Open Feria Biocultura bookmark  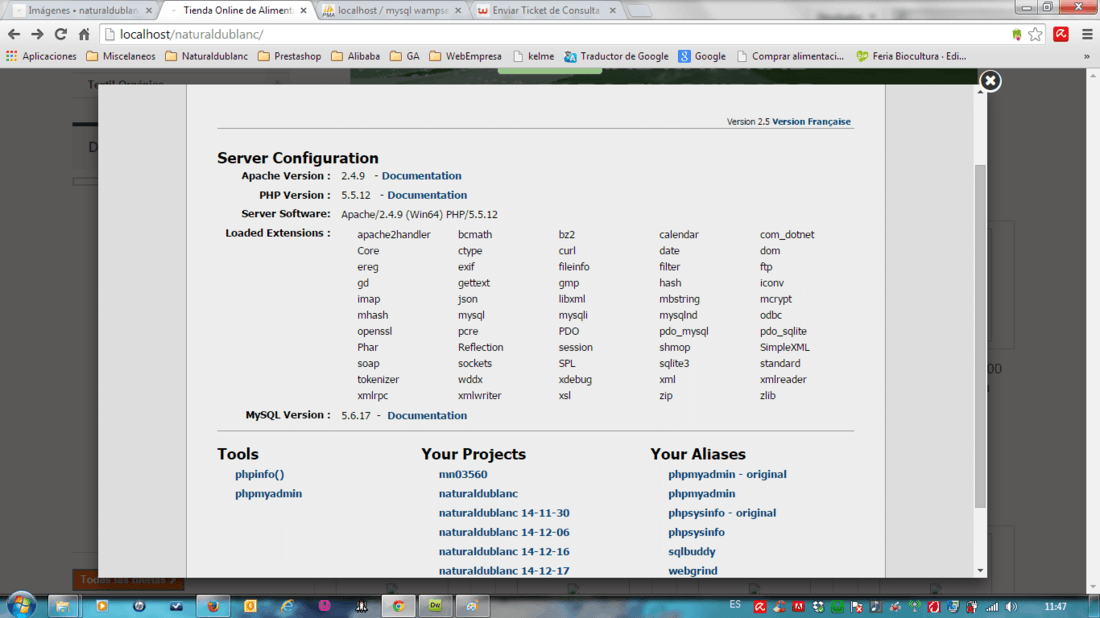[x=911, y=56]
